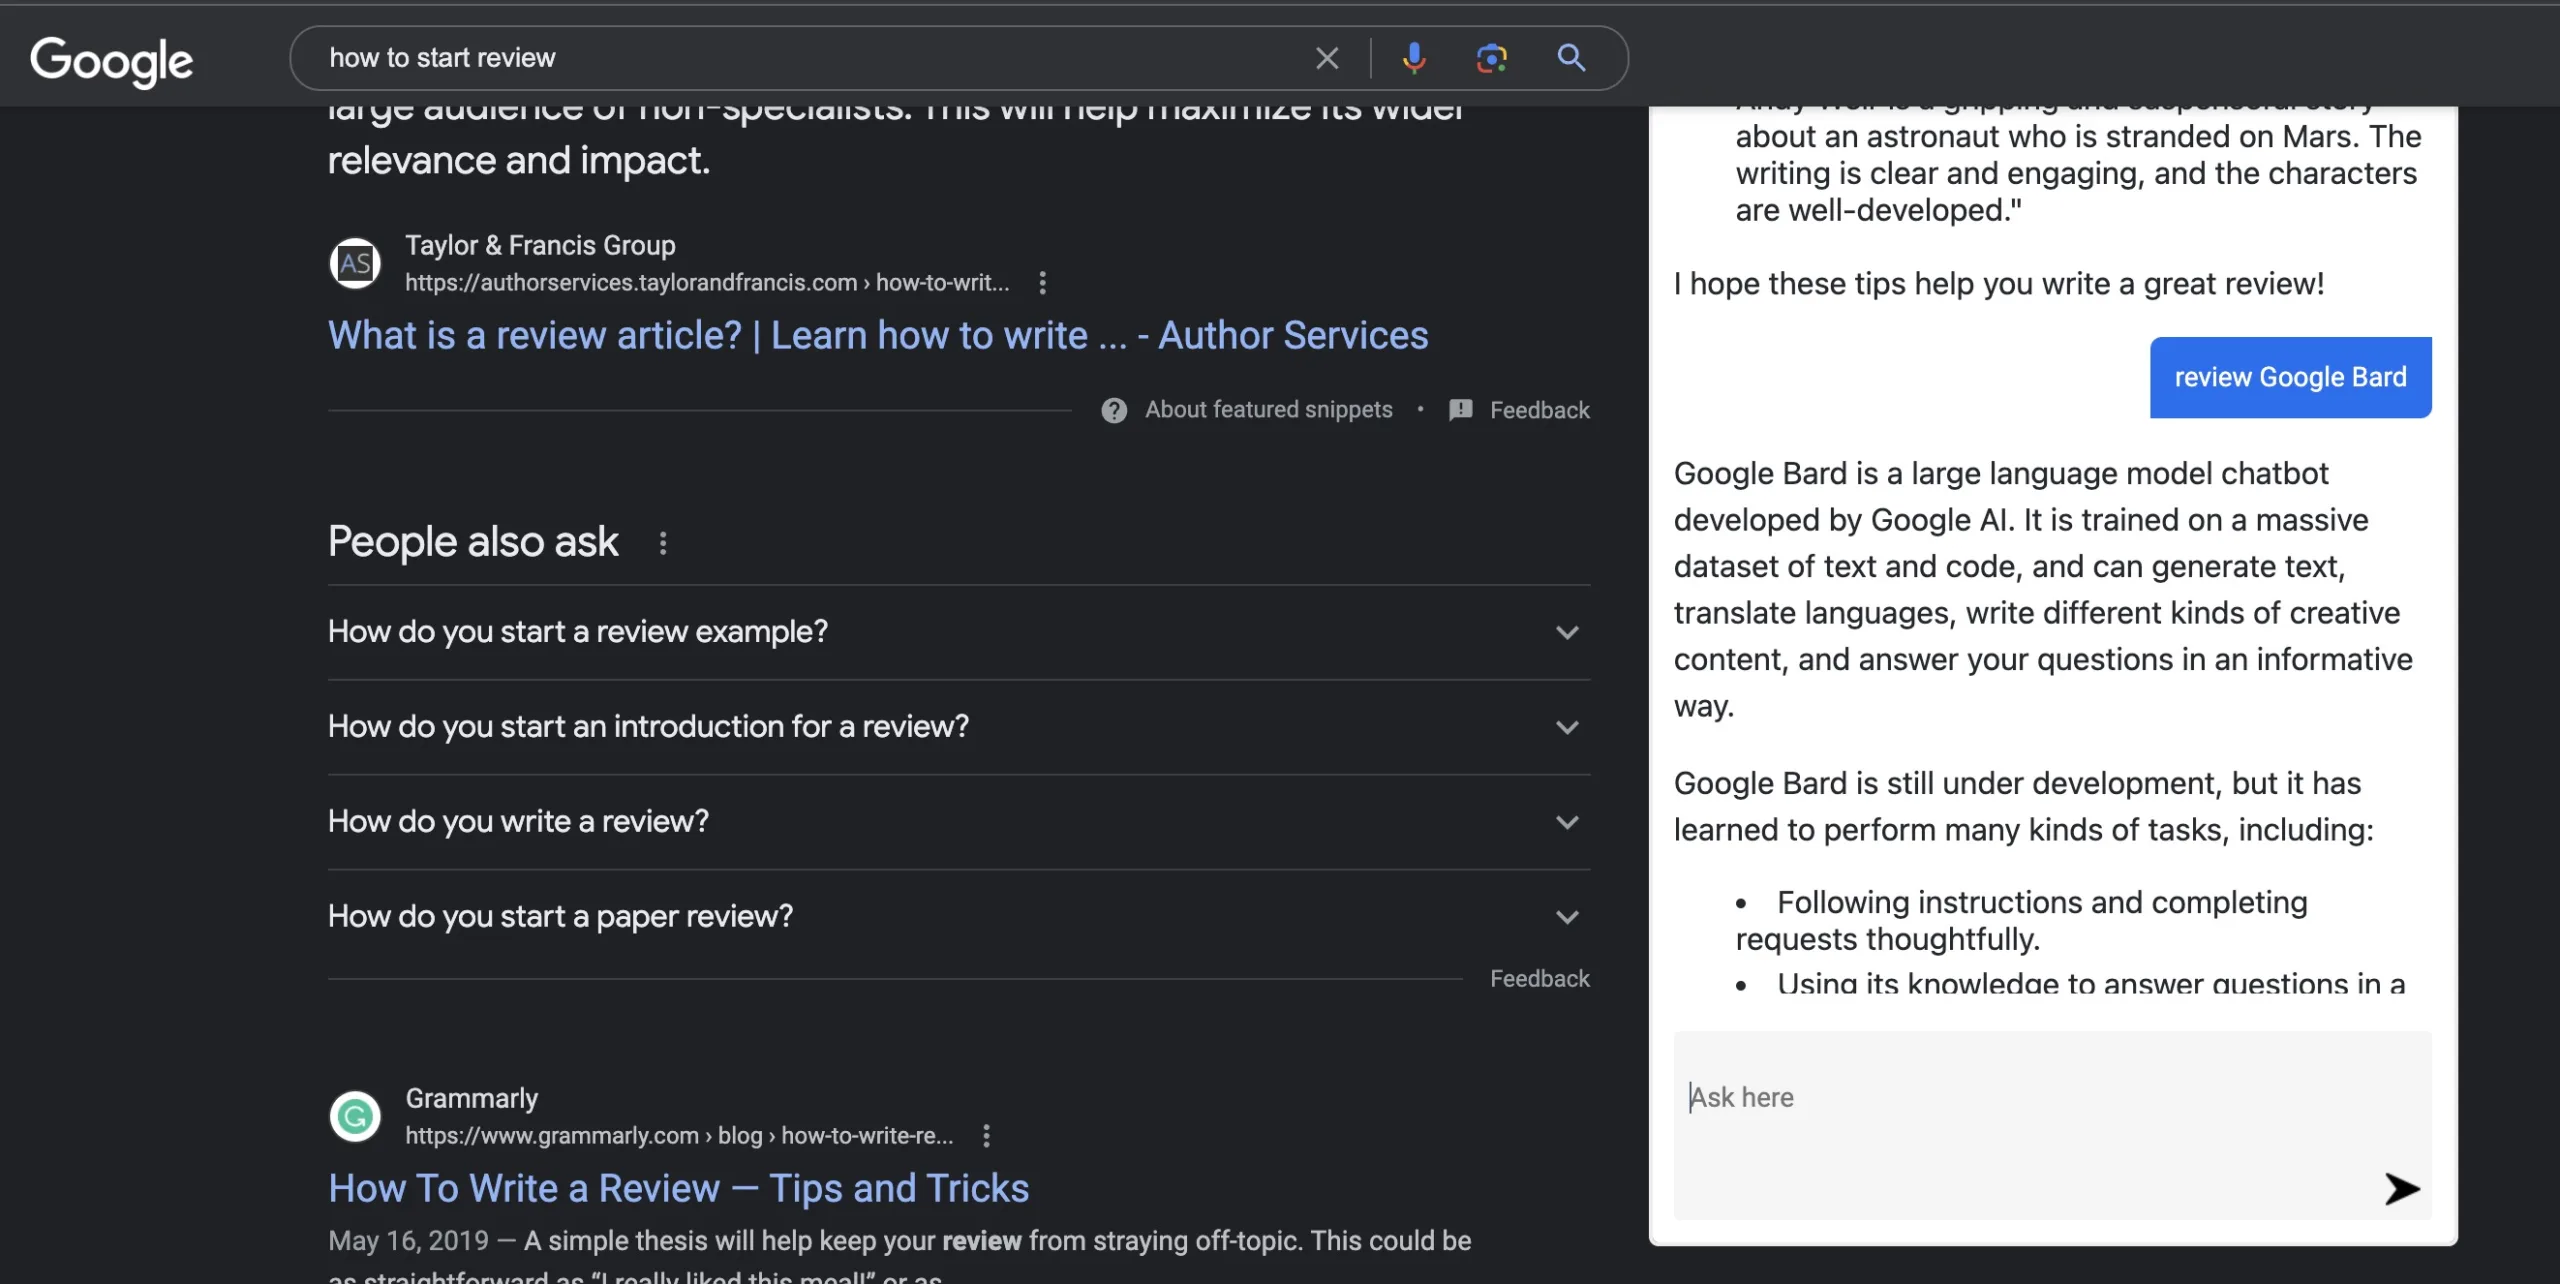The width and height of the screenshot is (2560, 1284).
Task: Click the 'review Google Bard' message bubble
Action: [2290, 378]
